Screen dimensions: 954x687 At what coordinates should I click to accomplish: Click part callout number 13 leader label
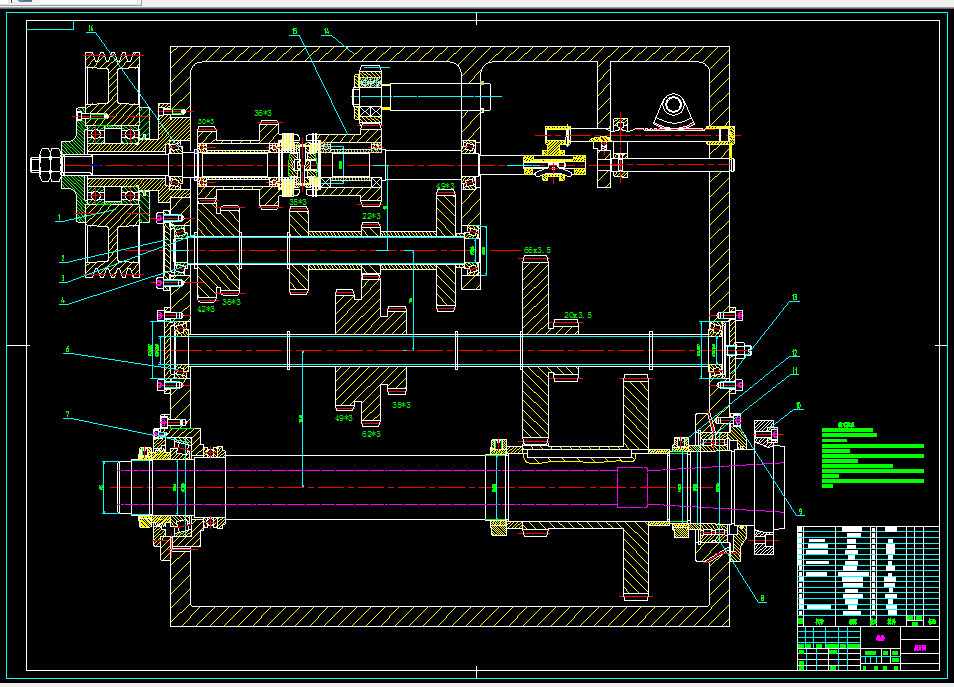795,298
